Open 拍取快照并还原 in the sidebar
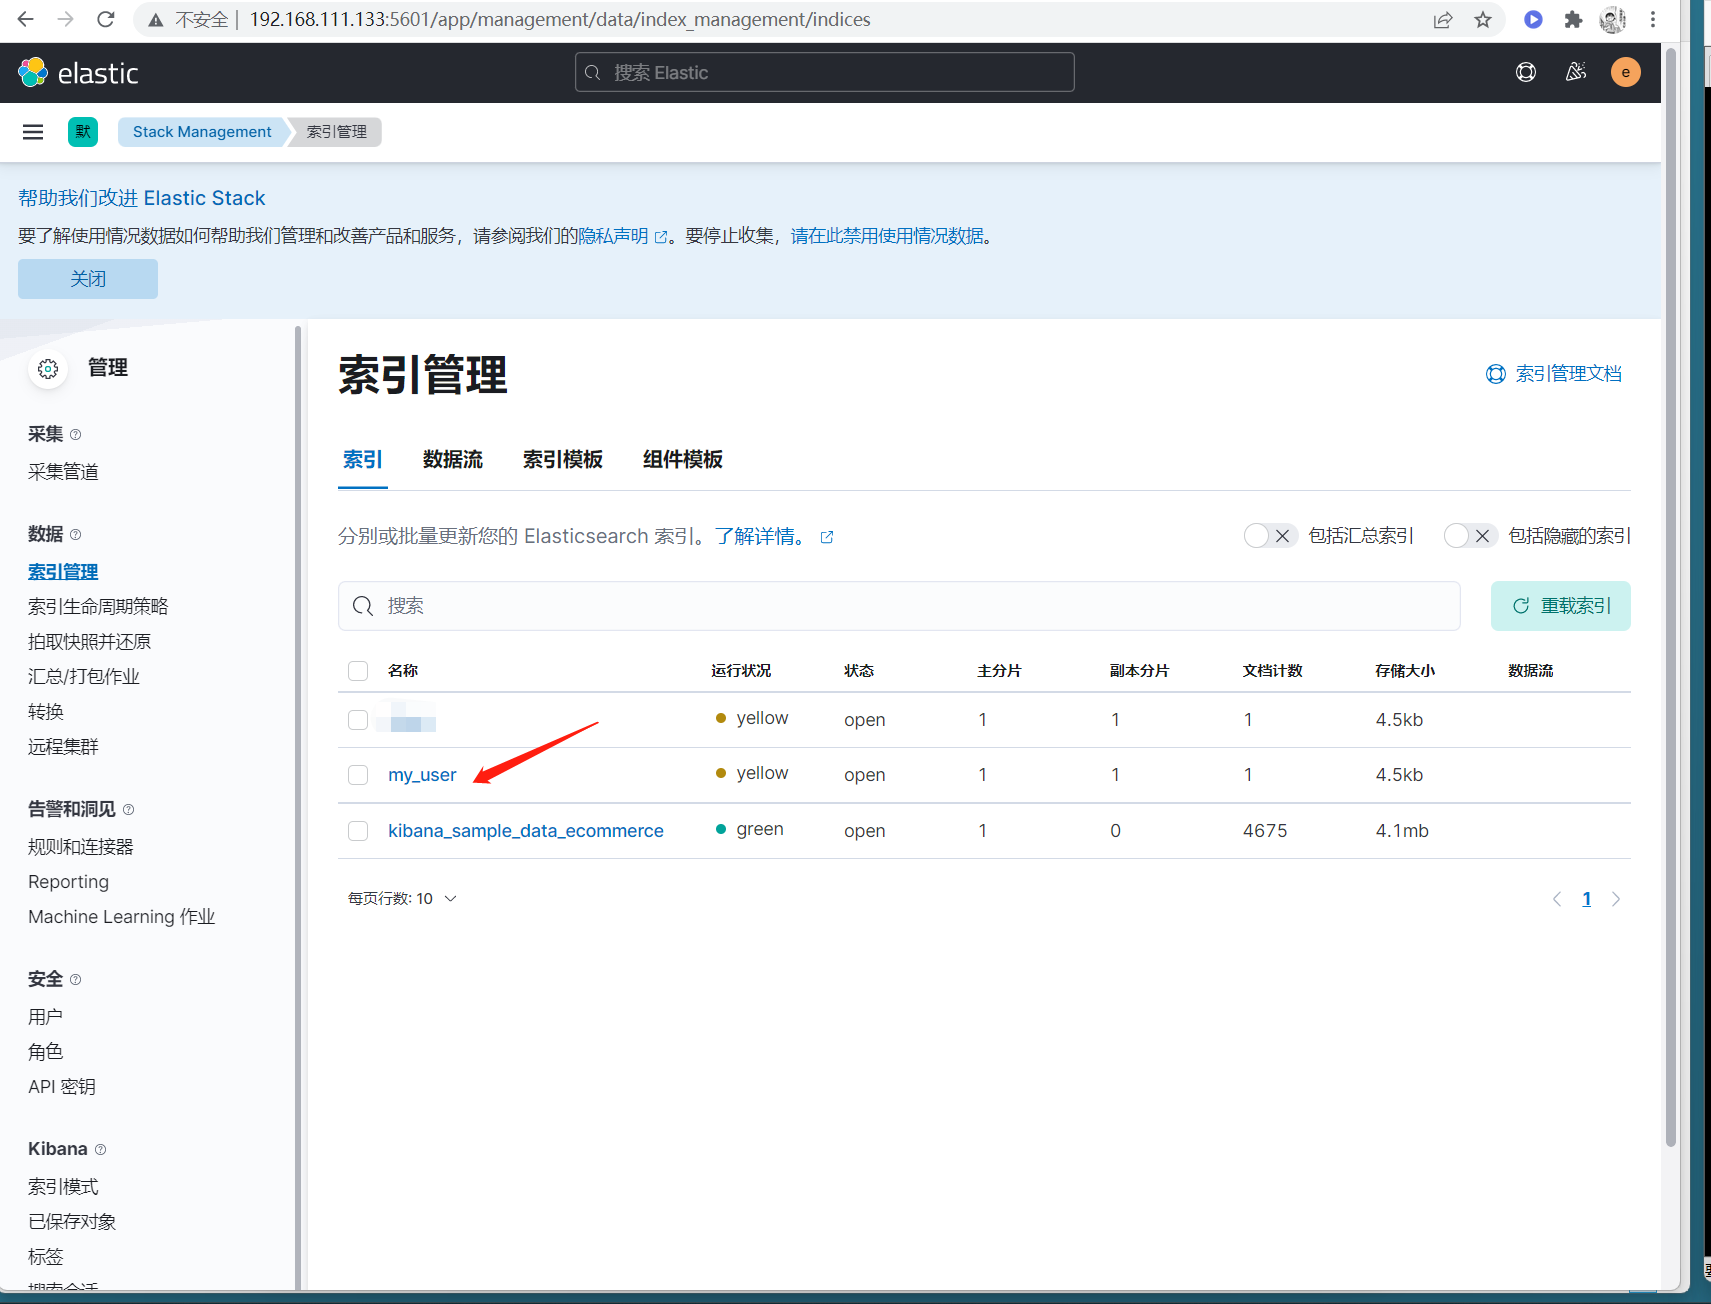 click(90, 642)
